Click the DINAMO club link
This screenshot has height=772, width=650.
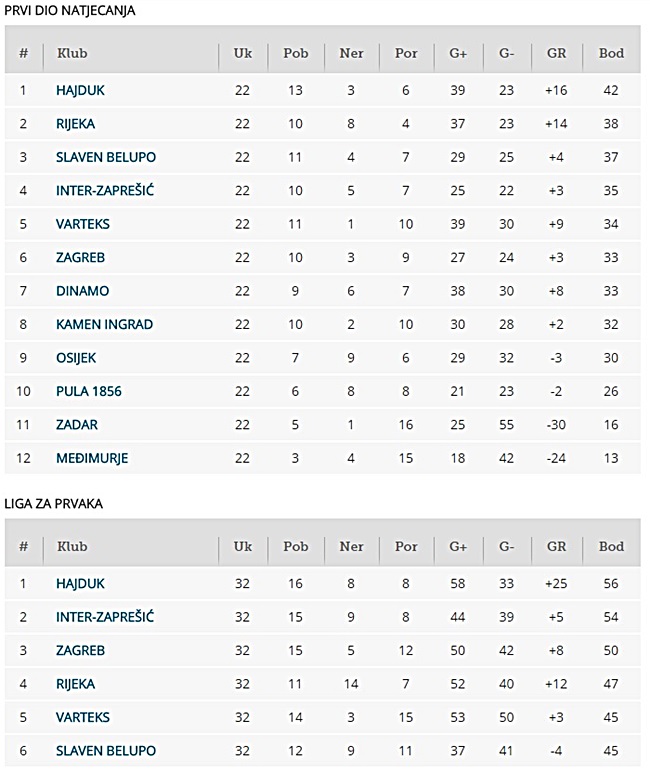click(82, 291)
